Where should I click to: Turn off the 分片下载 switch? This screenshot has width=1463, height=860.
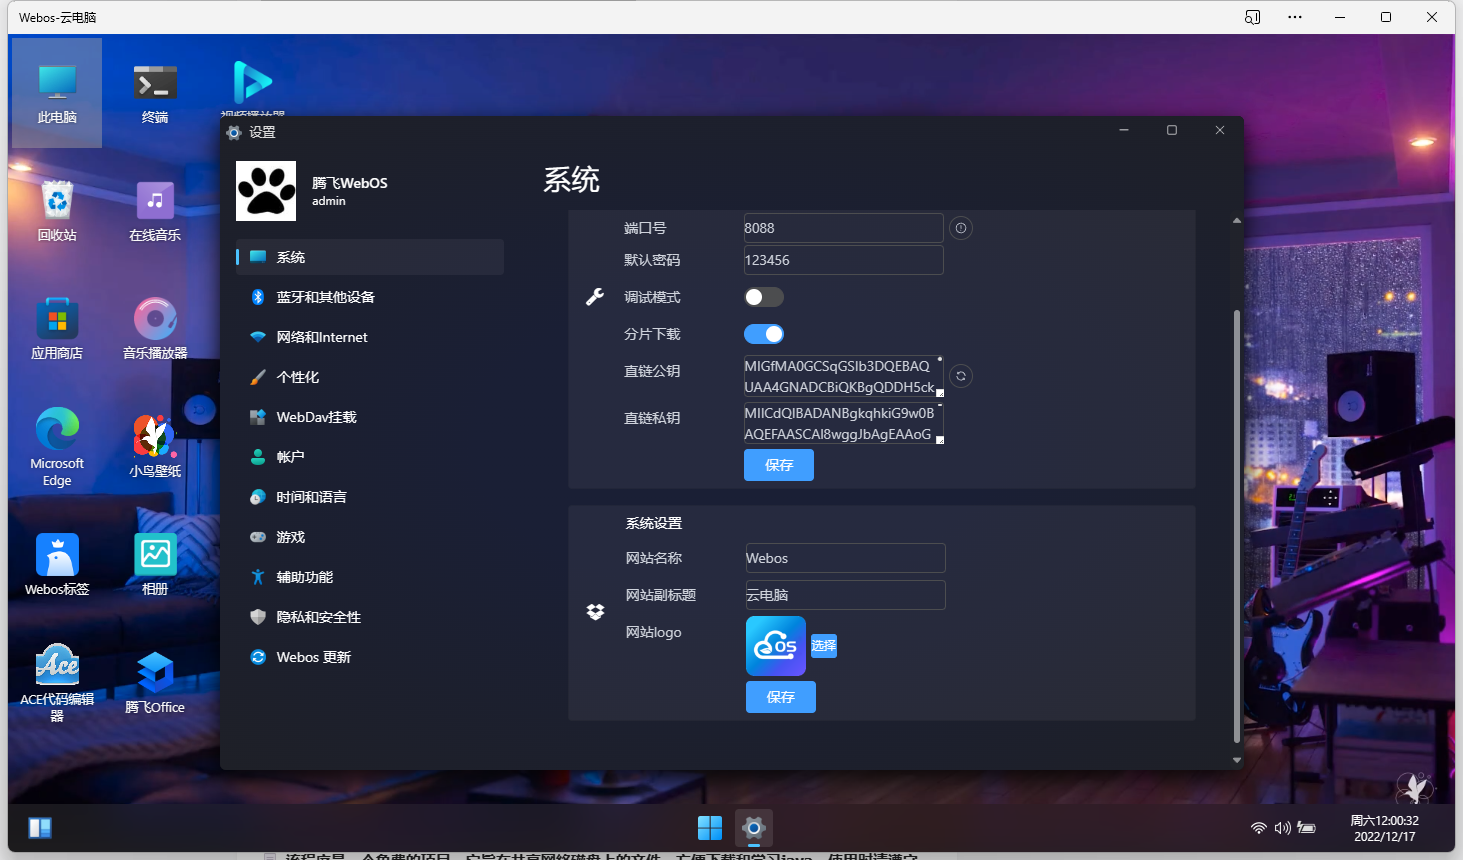click(x=764, y=334)
